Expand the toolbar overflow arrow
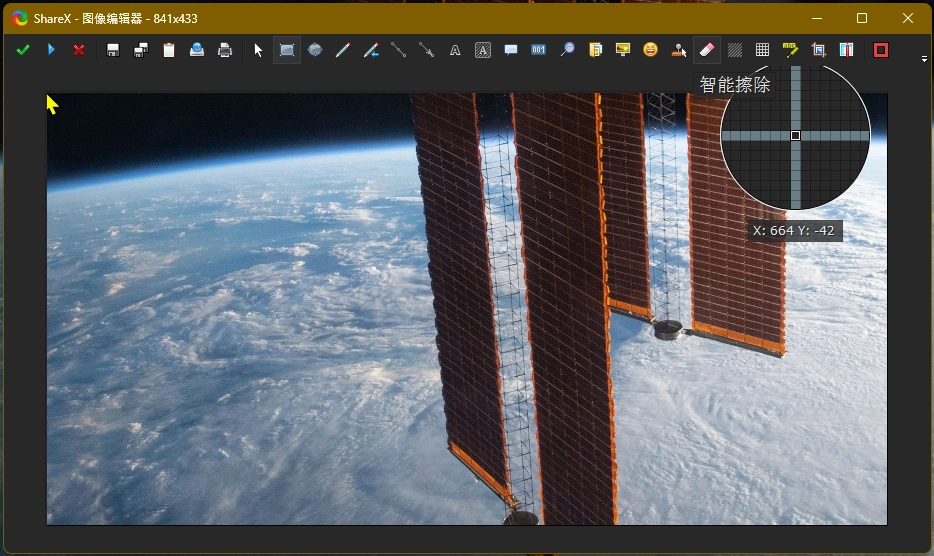934x556 pixels. 924,60
